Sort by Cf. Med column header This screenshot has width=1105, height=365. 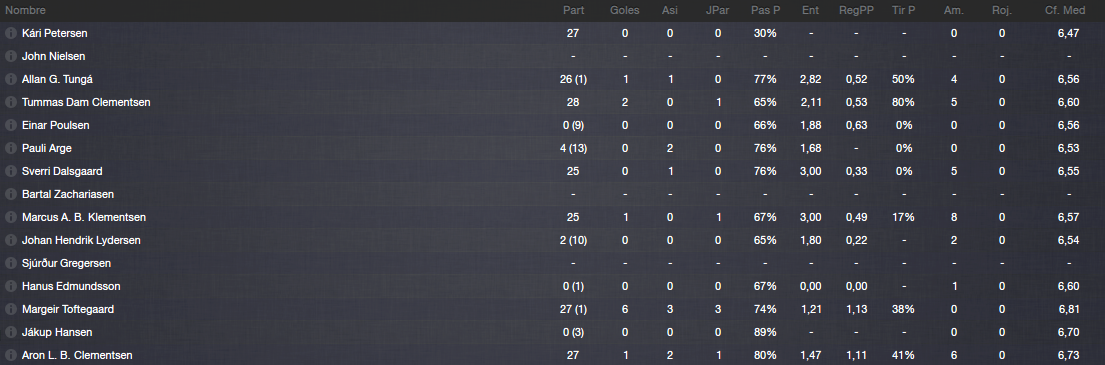pyautogui.click(x=1065, y=11)
